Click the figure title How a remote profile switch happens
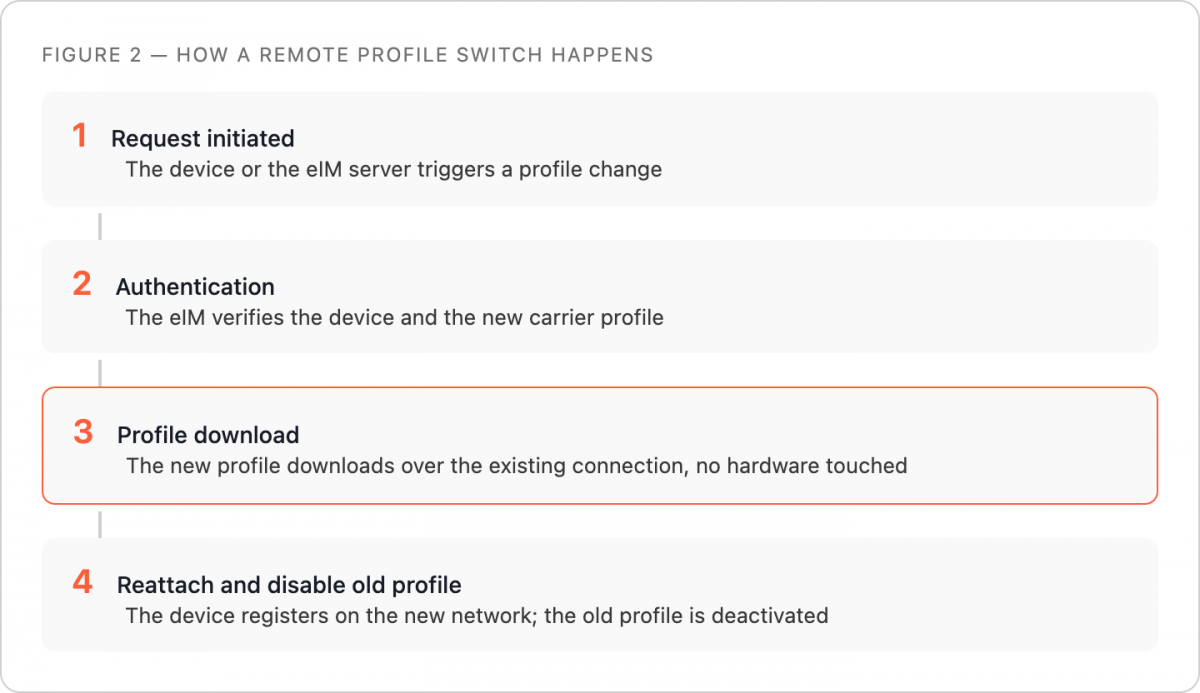This screenshot has width=1200, height=693. [347, 55]
